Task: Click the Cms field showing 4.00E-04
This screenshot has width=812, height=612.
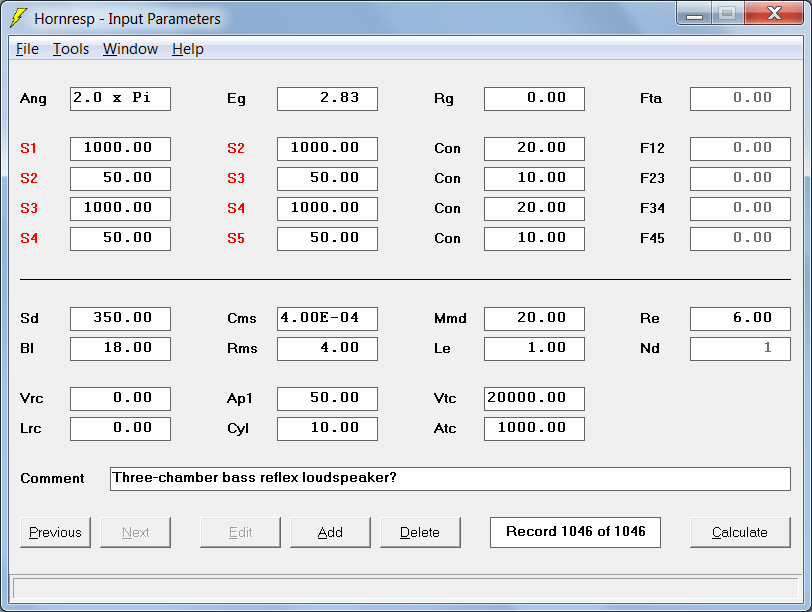Action: point(327,319)
